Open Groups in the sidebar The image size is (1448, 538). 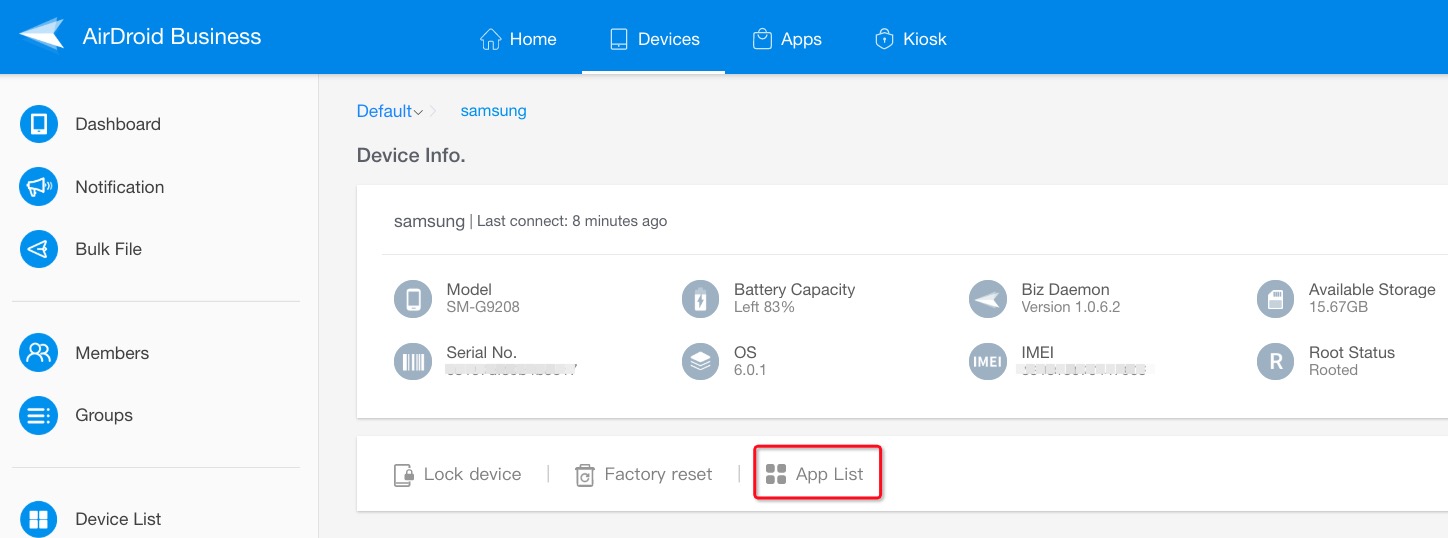pyautogui.click(x=76, y=415)
